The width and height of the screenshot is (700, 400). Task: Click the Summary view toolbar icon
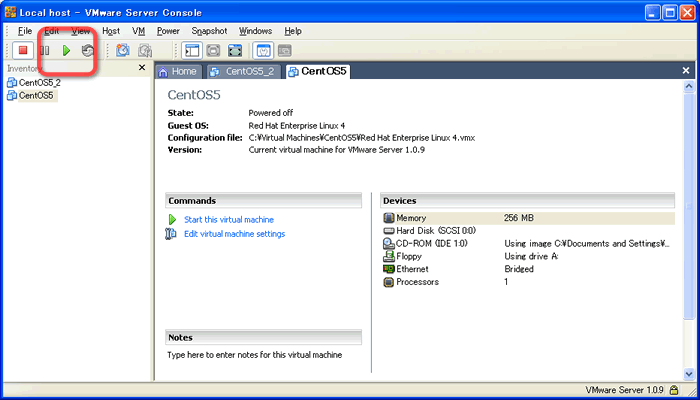pos(263,50)
